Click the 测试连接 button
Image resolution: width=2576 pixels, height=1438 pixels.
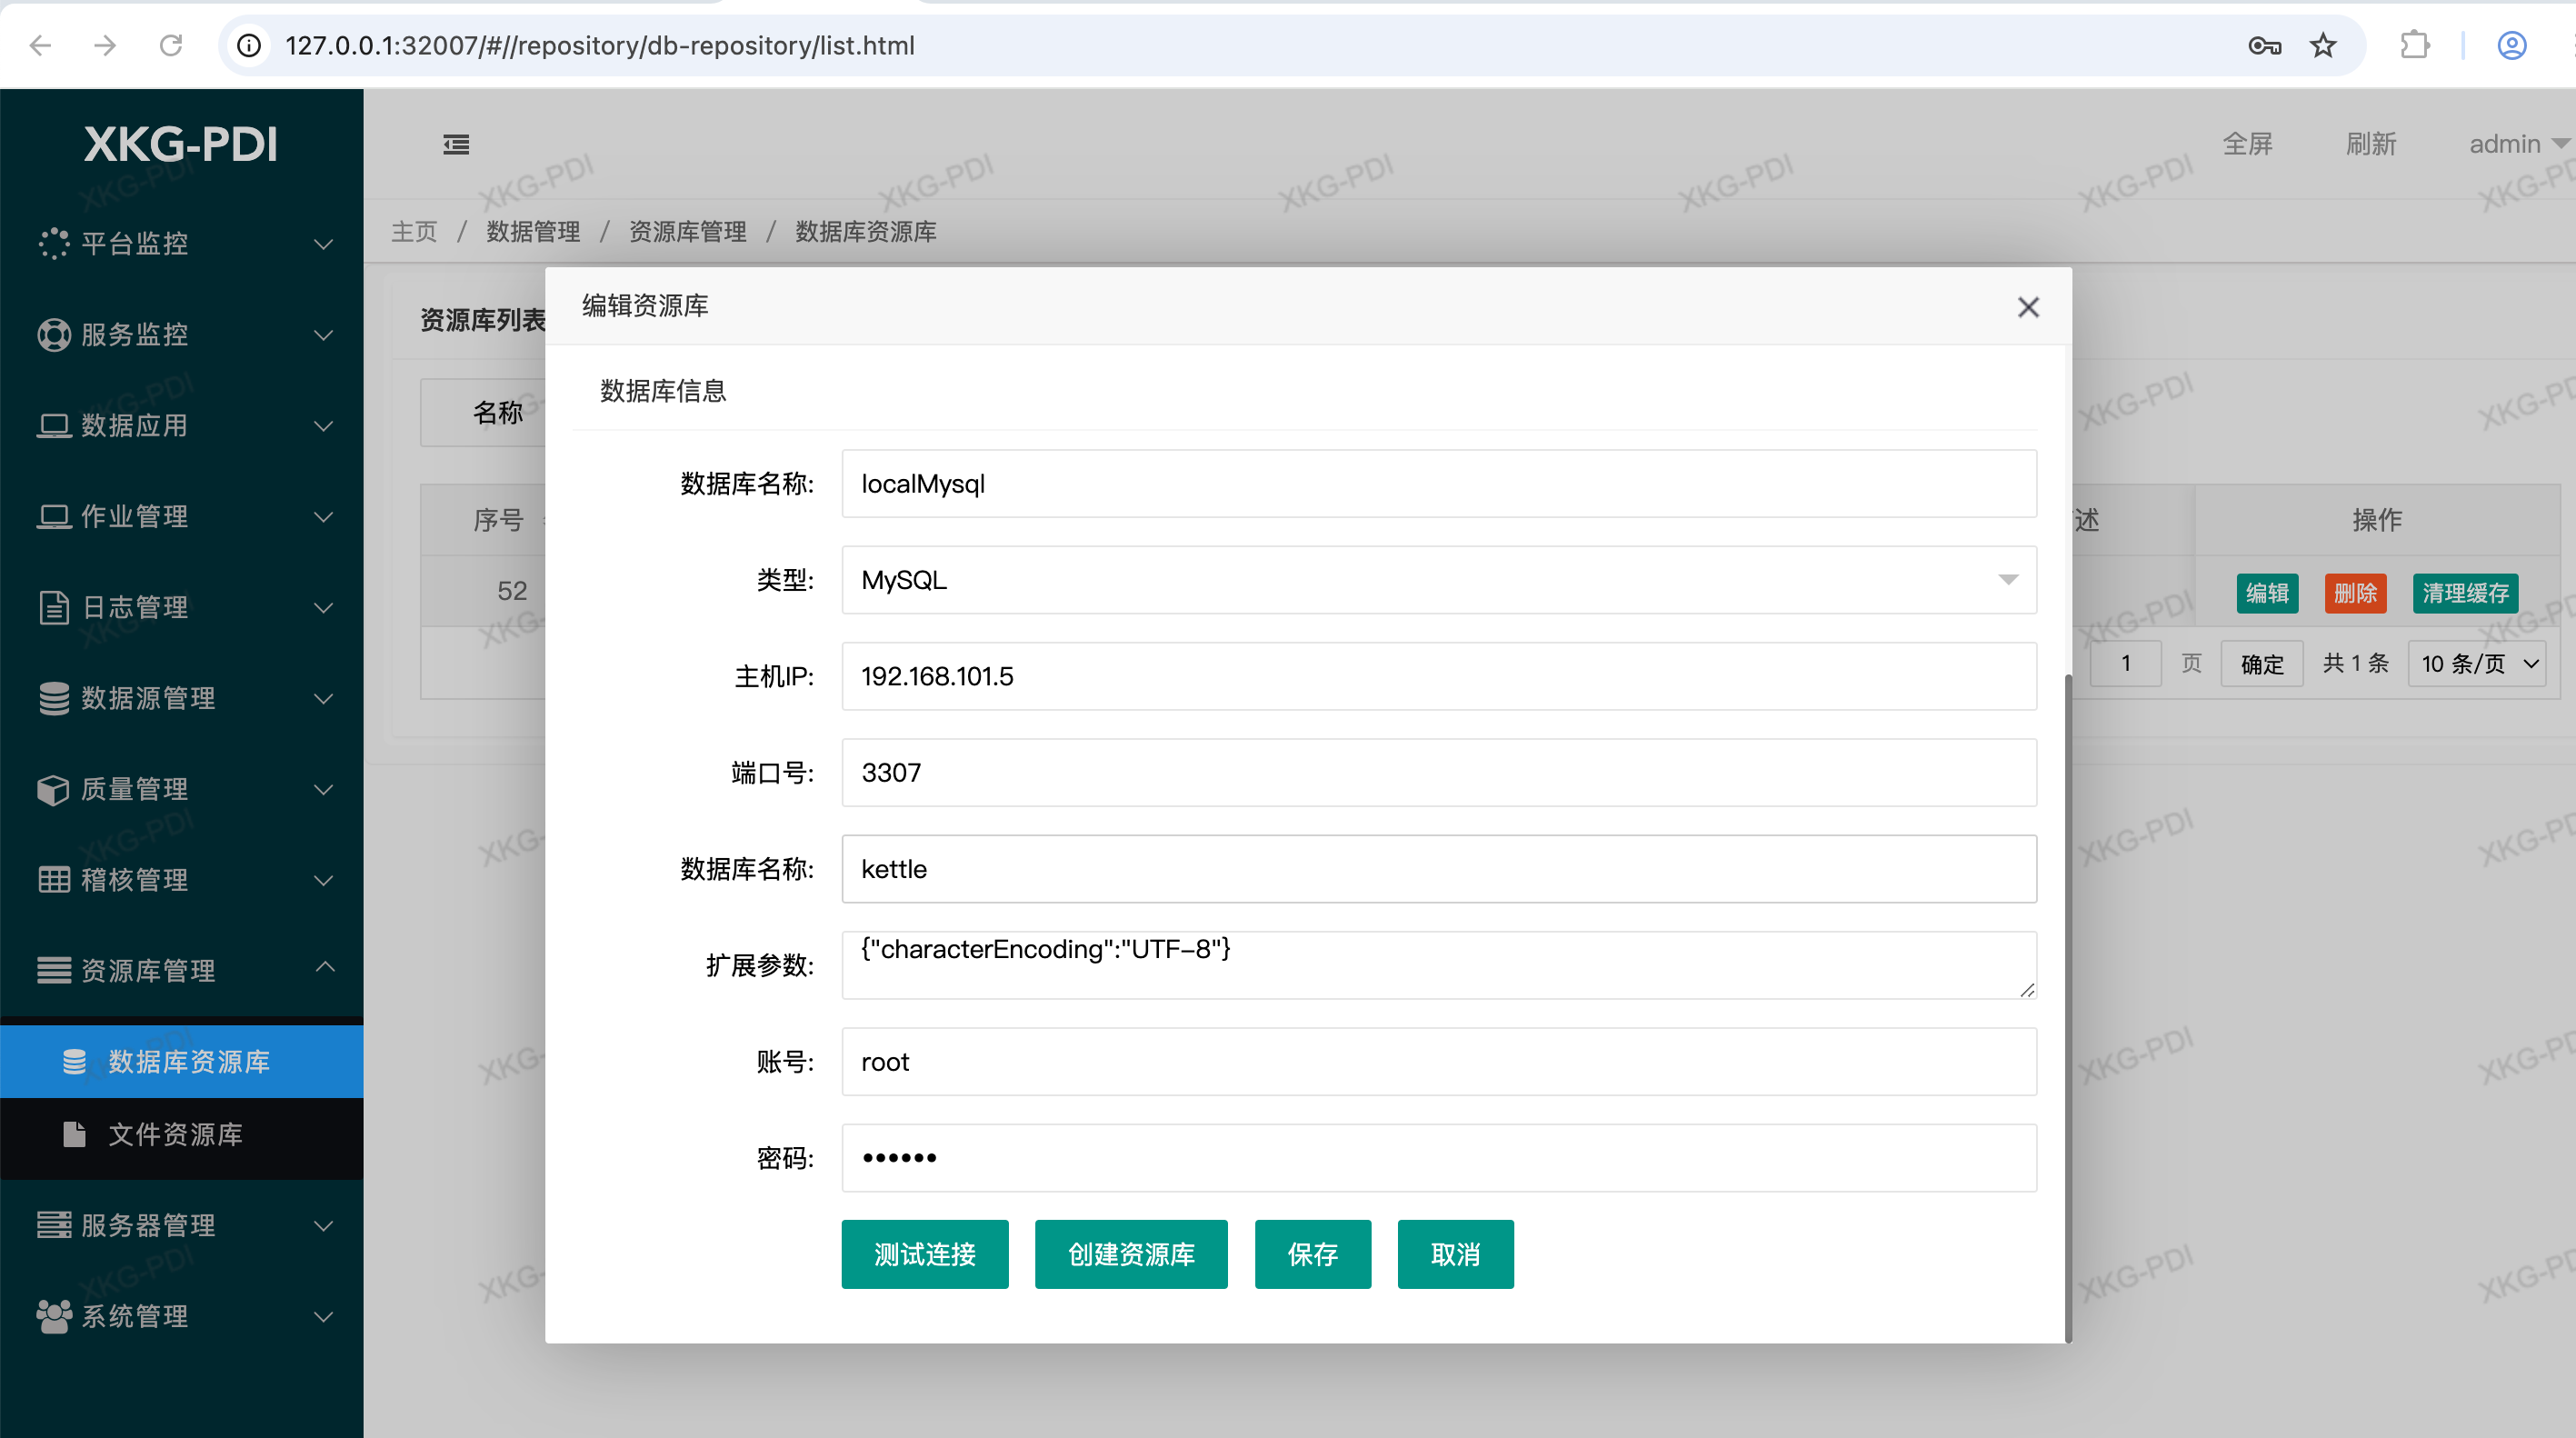pyautogui.click(x=924, y=1254)
